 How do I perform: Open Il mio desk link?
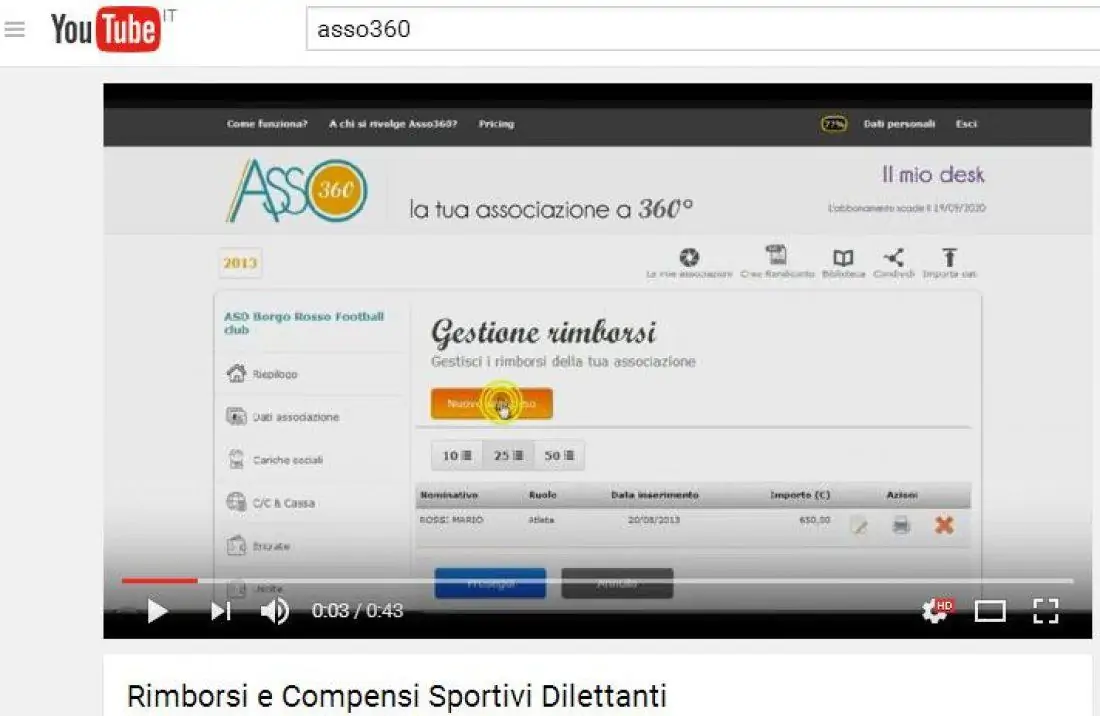click(x=933, y=175)
